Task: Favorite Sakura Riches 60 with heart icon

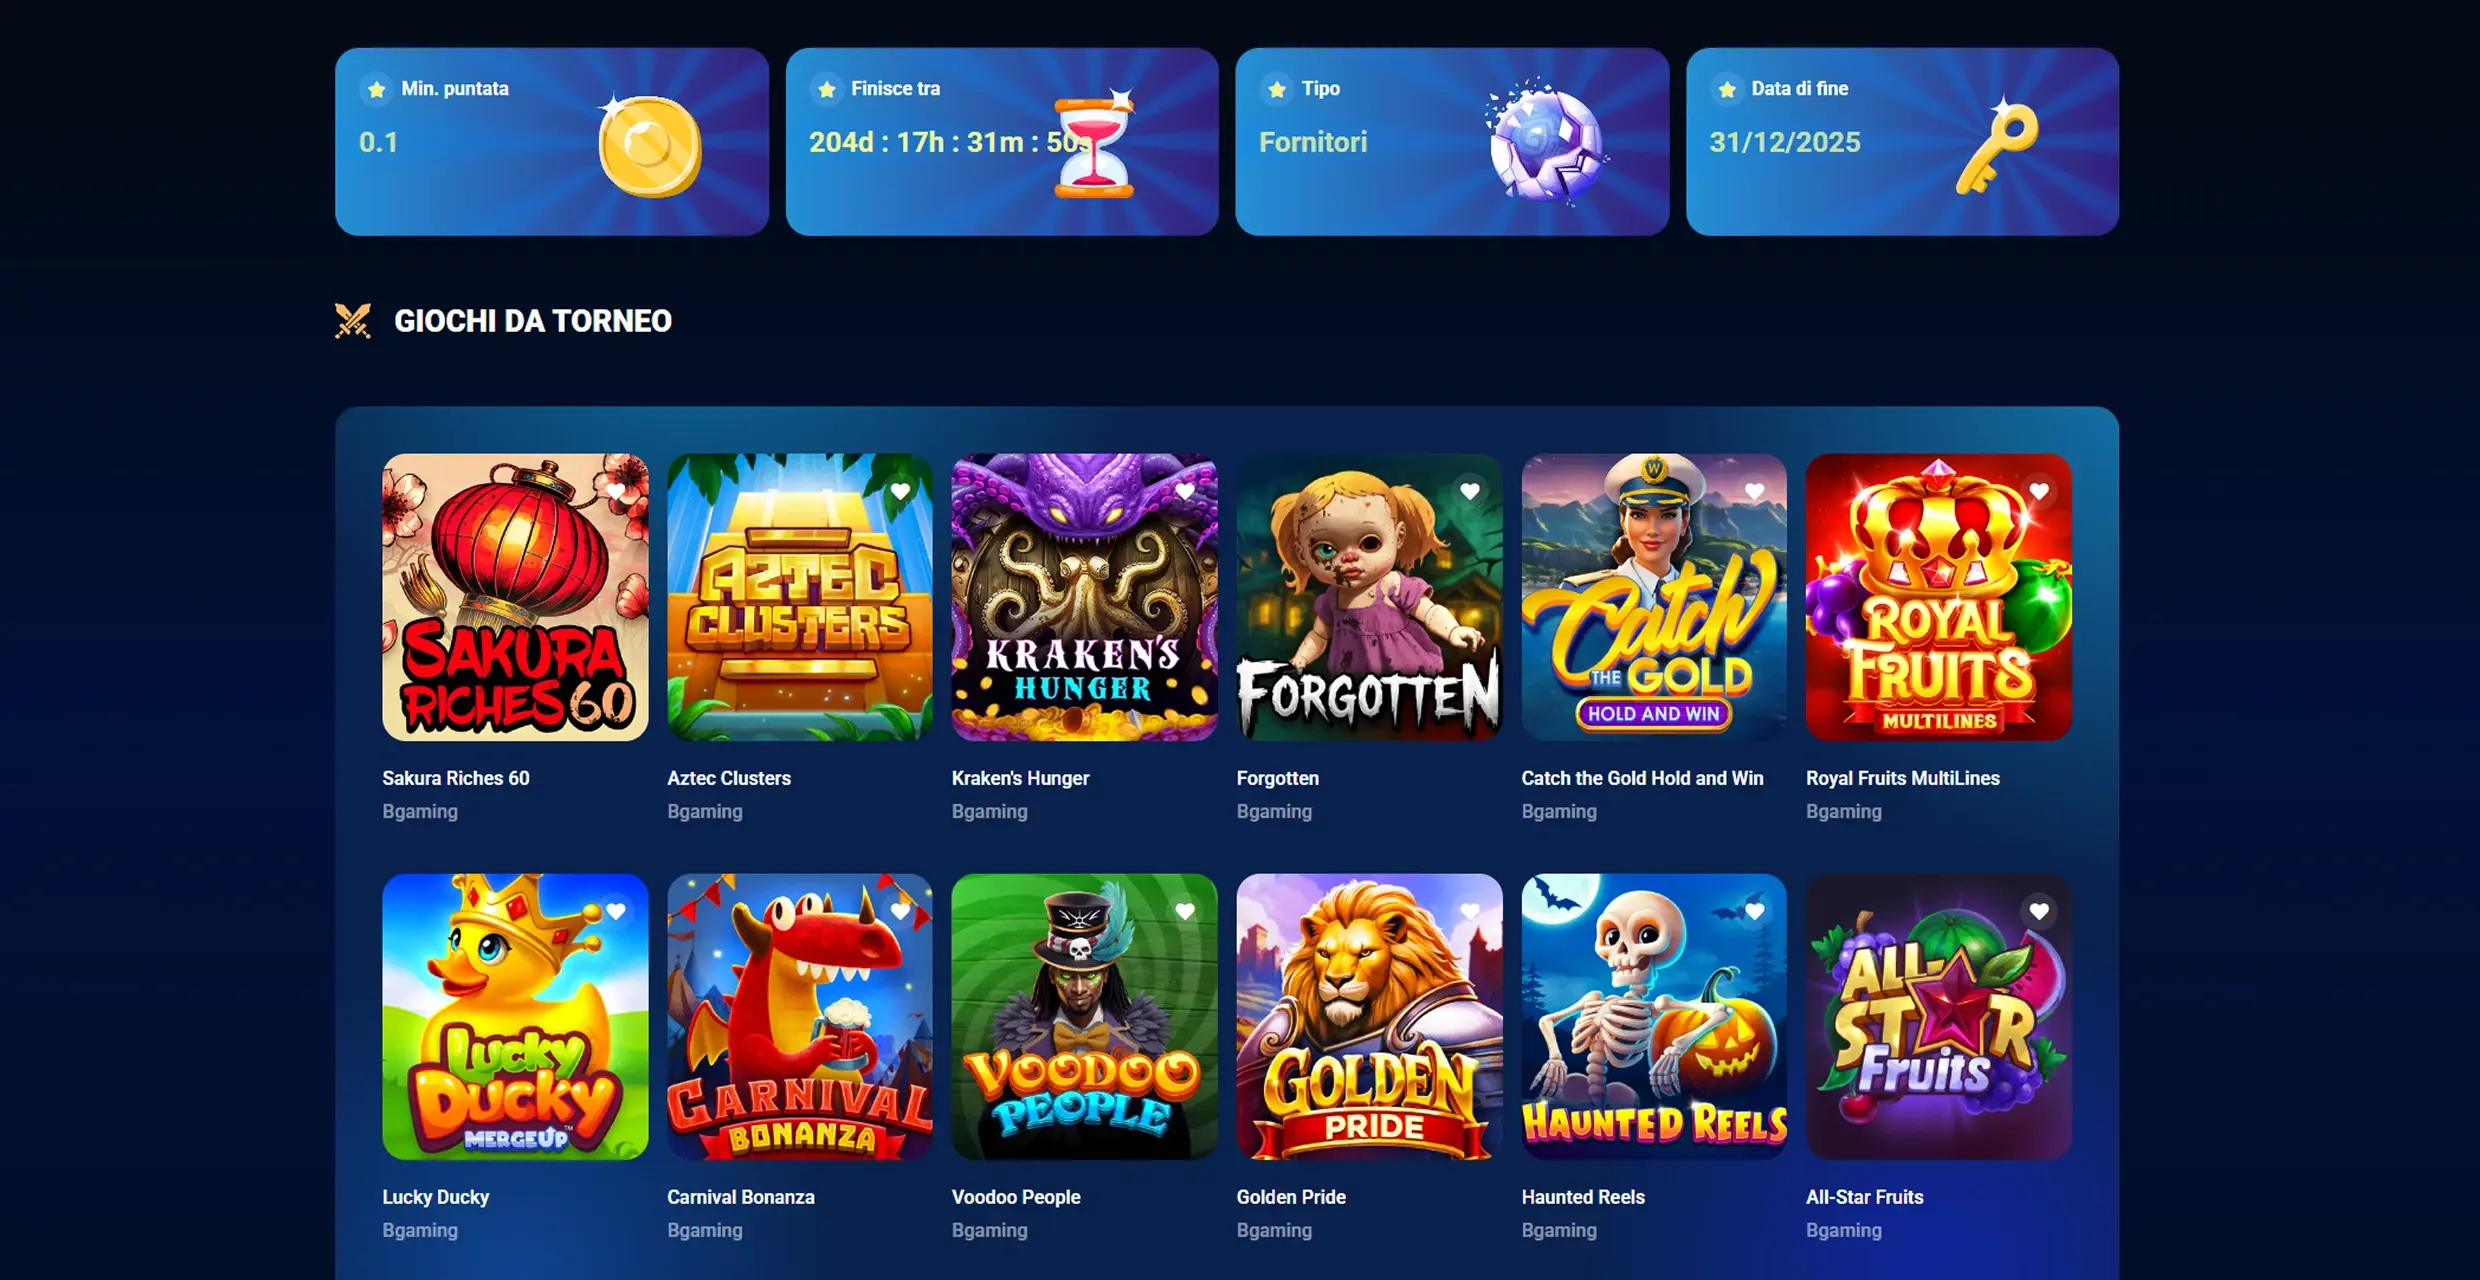Action: [x=616, y=491]
